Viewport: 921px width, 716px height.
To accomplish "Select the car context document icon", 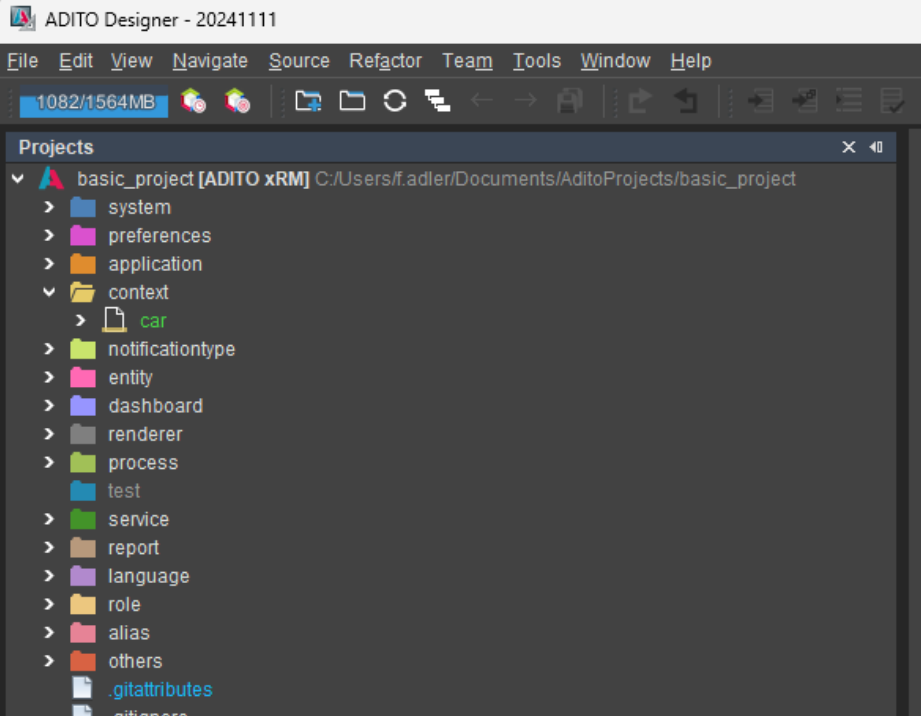I will (x=113, y=320).
